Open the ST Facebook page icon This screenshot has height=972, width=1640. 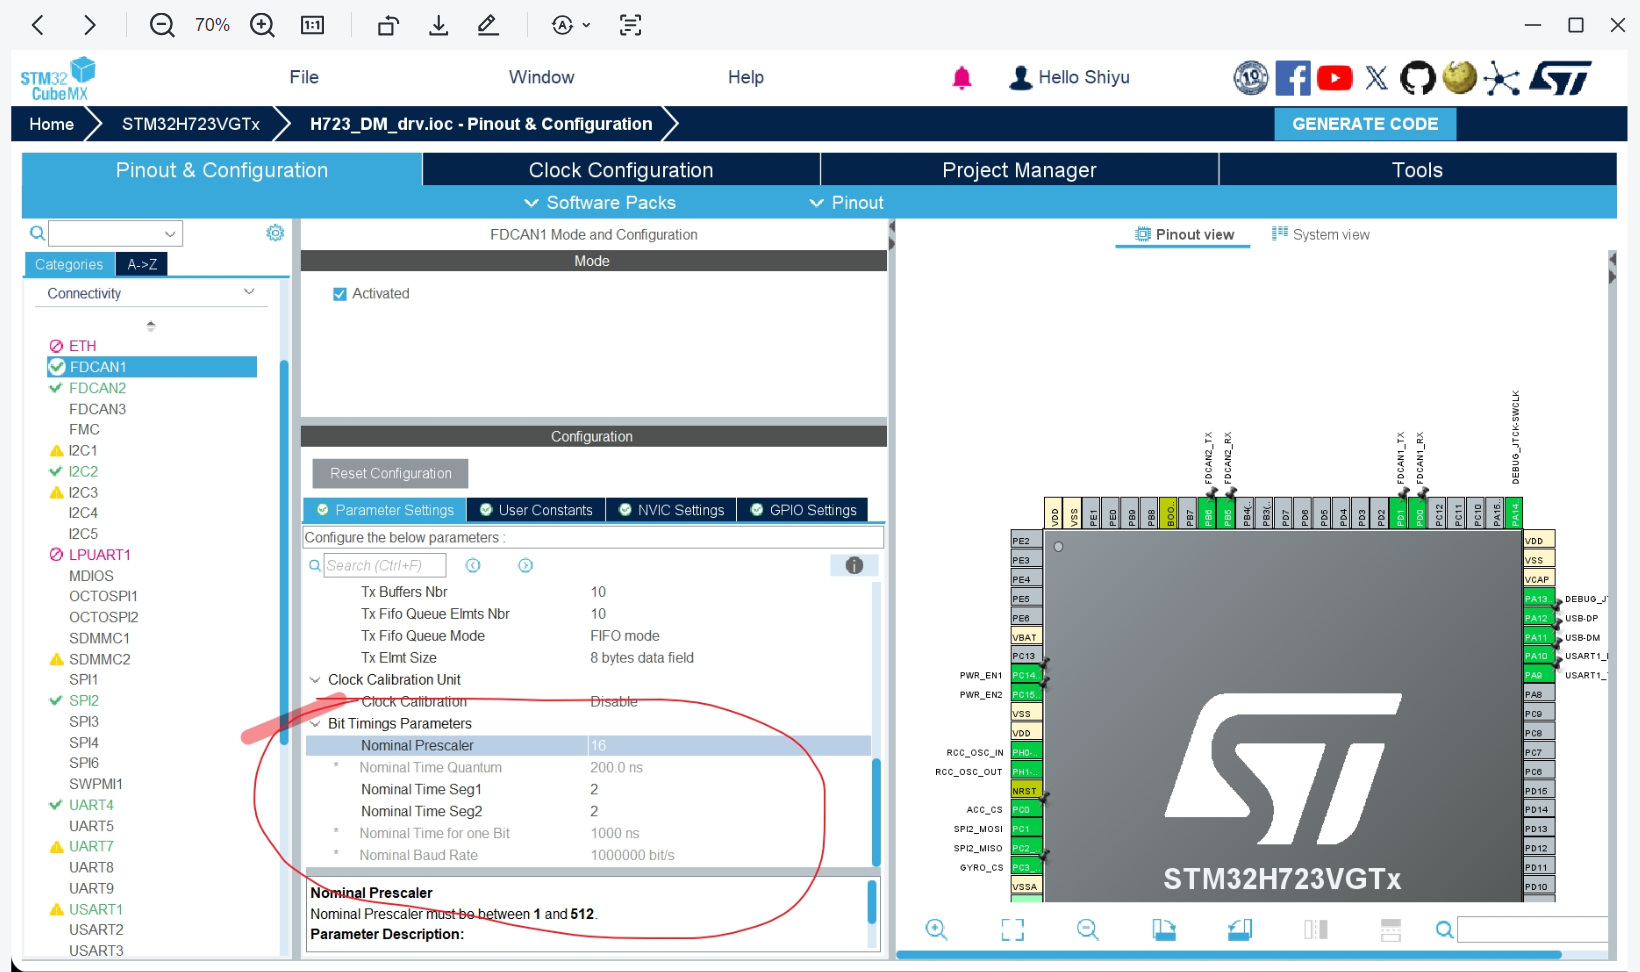(1293, 78)
